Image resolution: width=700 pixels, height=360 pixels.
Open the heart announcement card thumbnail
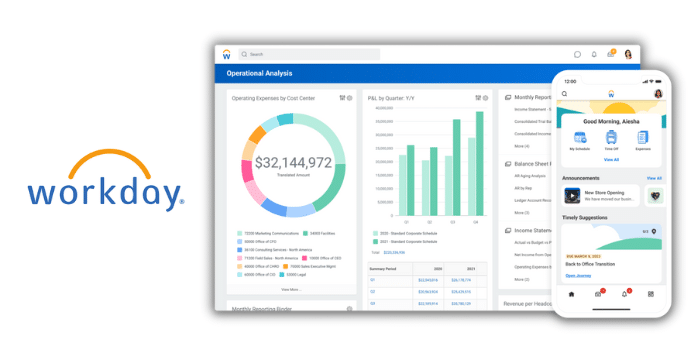tap(655, 196)
